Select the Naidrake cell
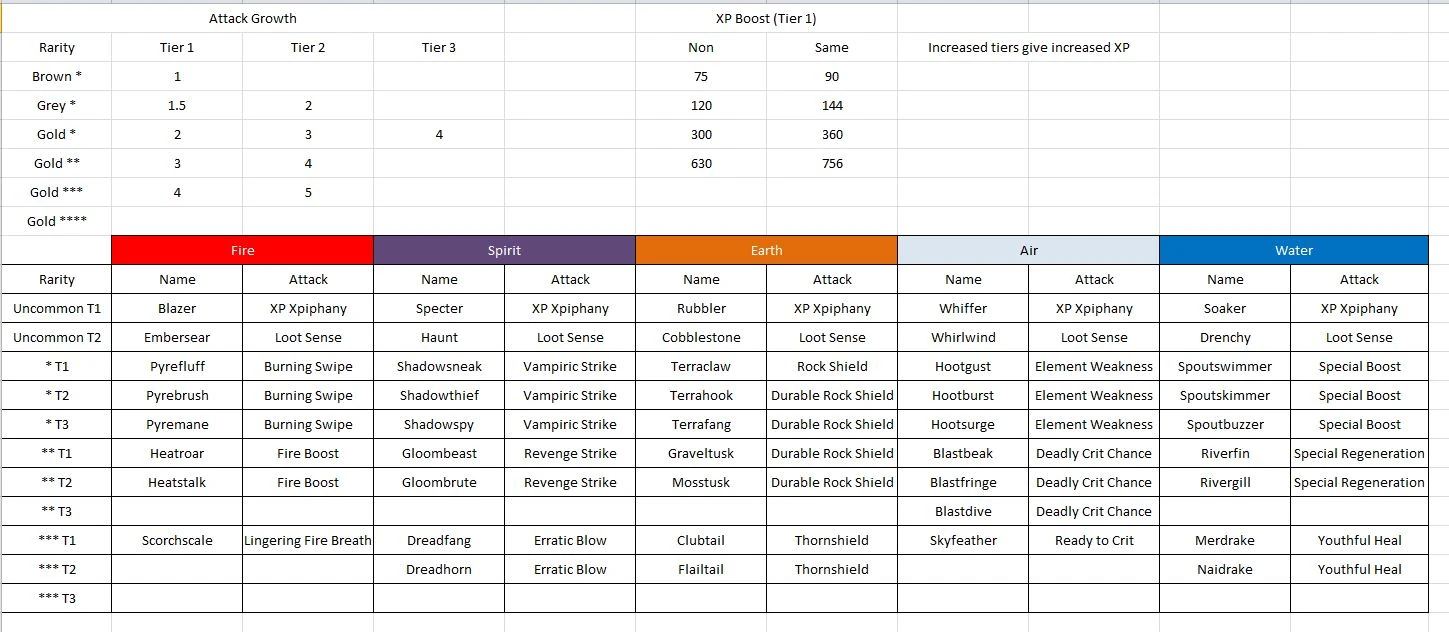1449x632 pixels. 1225,570
